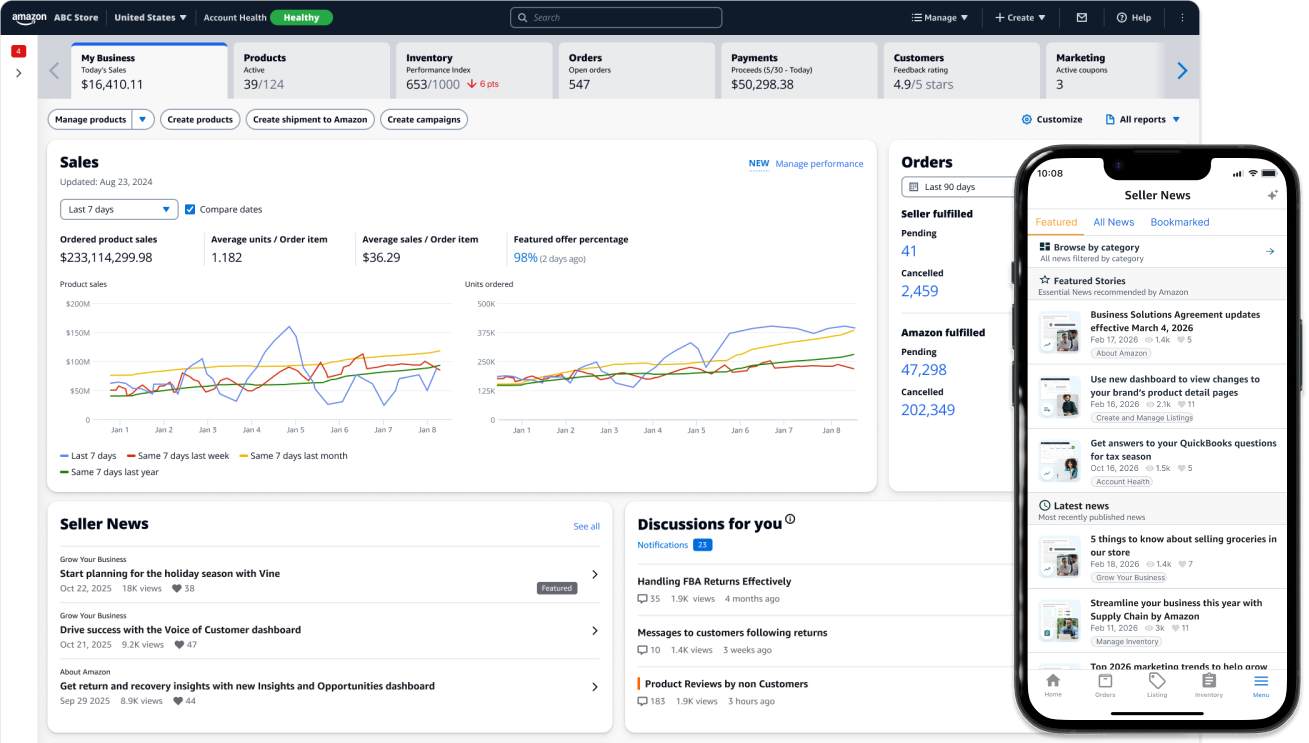Screen dimensions: 1309x743
Task: Expand Manage products split-button arrow
Action: (x=143, y=120)
